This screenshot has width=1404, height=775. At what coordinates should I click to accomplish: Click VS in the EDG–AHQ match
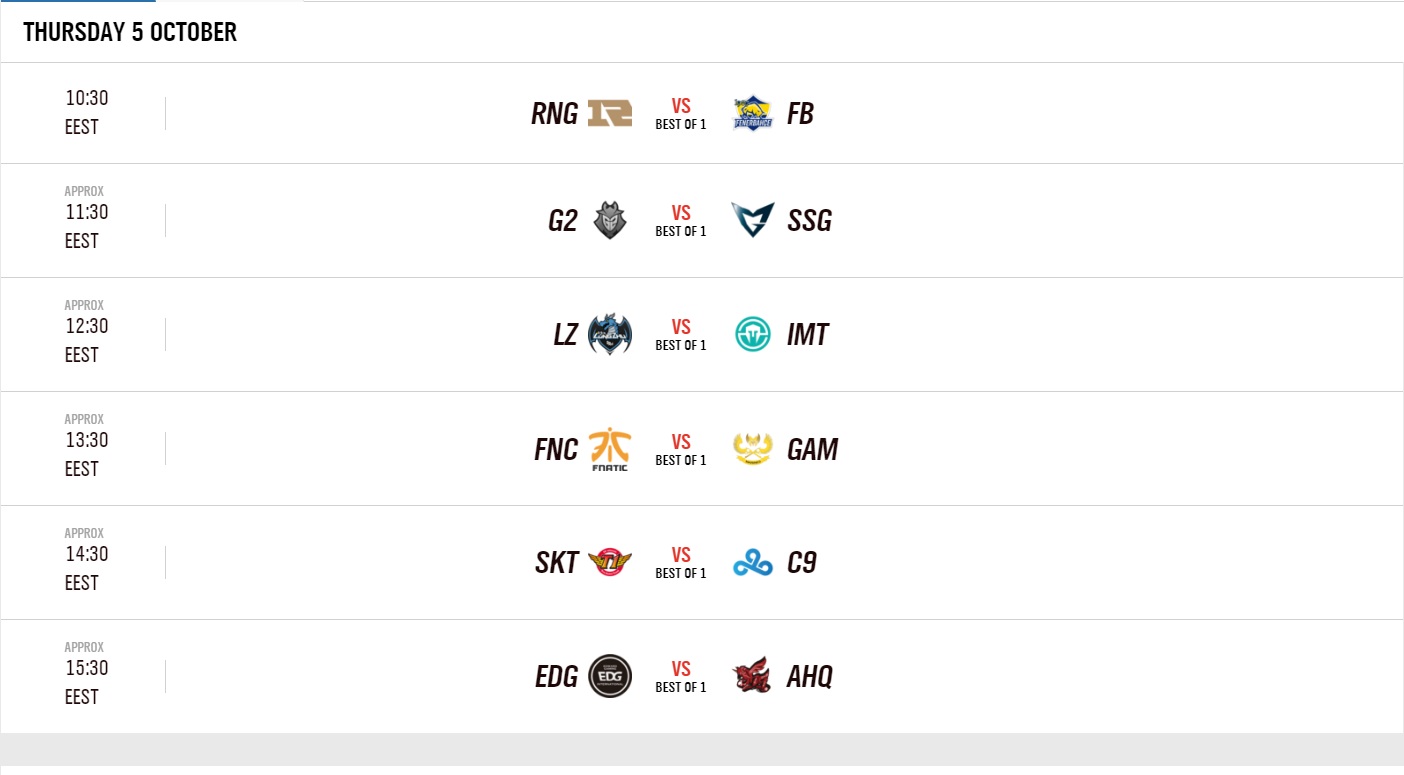(x=681, y=669)
